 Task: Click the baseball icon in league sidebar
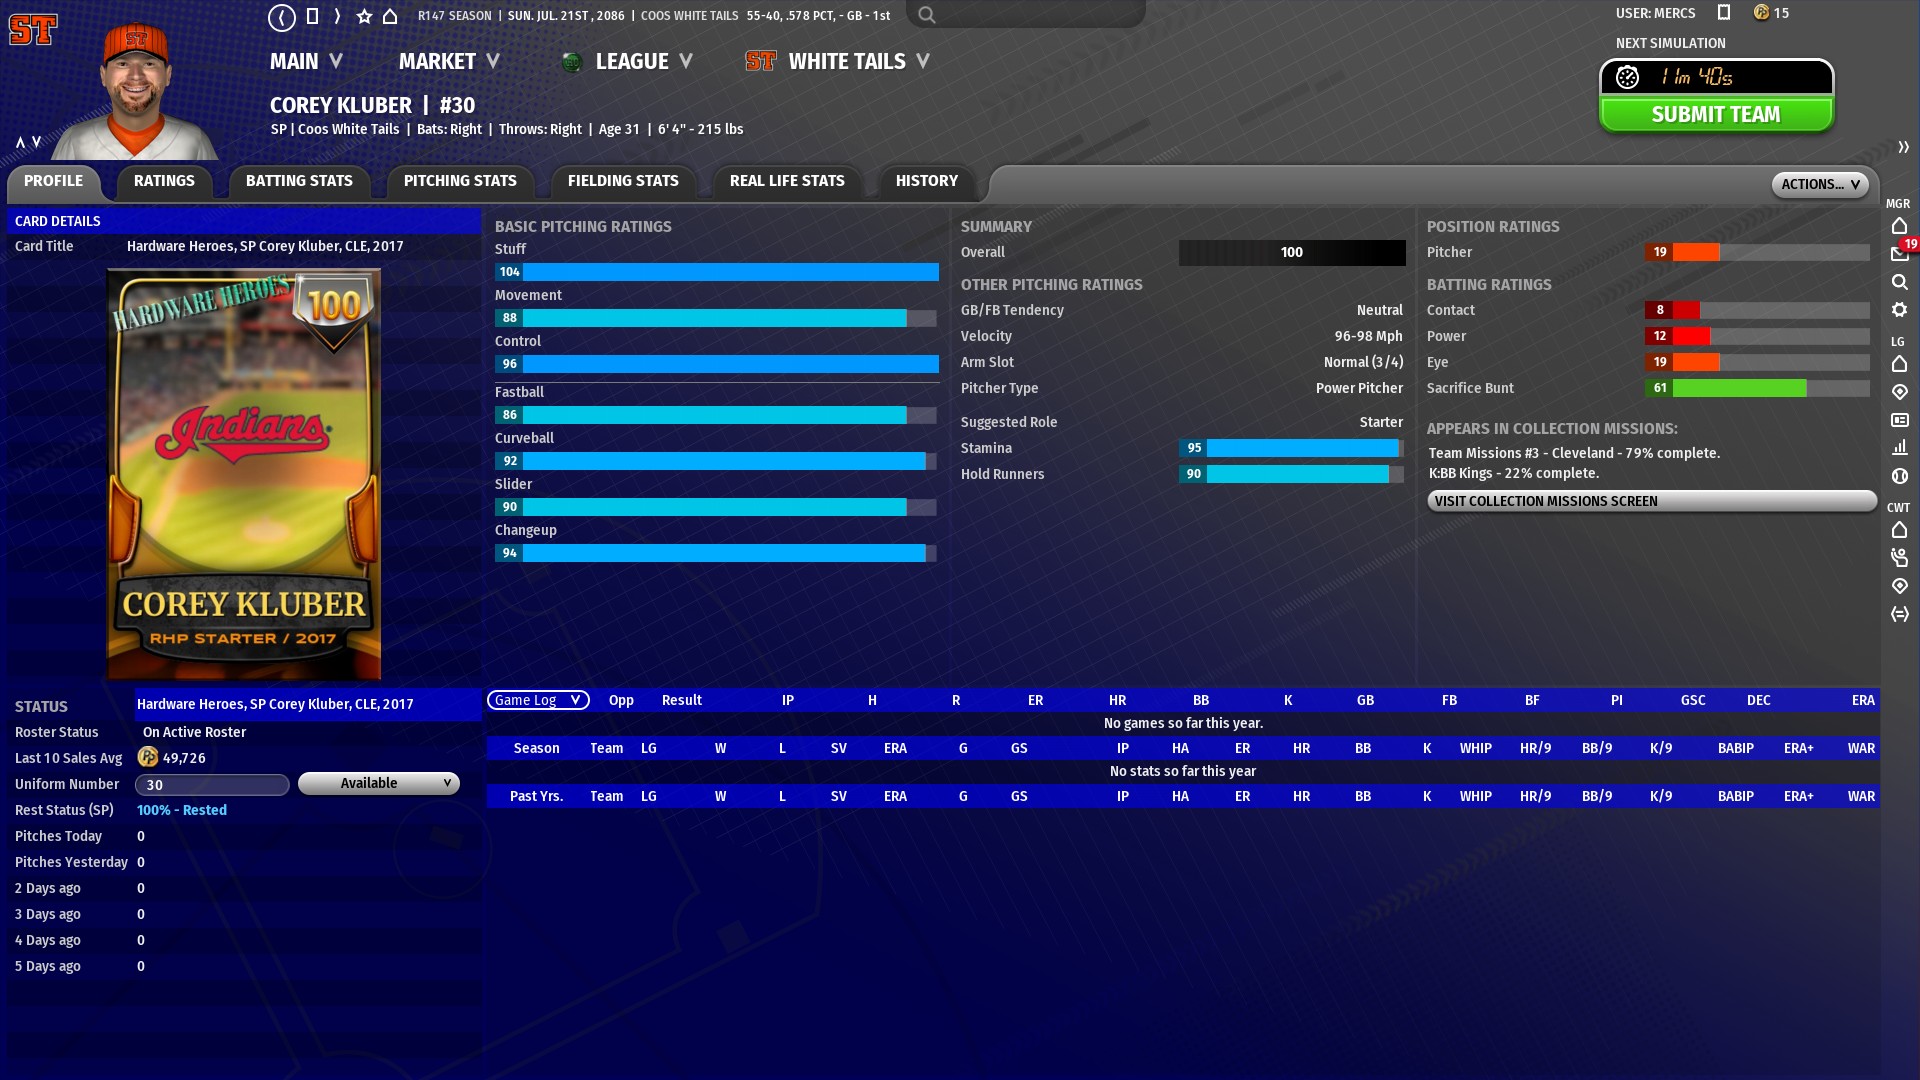click(1899, 476)
